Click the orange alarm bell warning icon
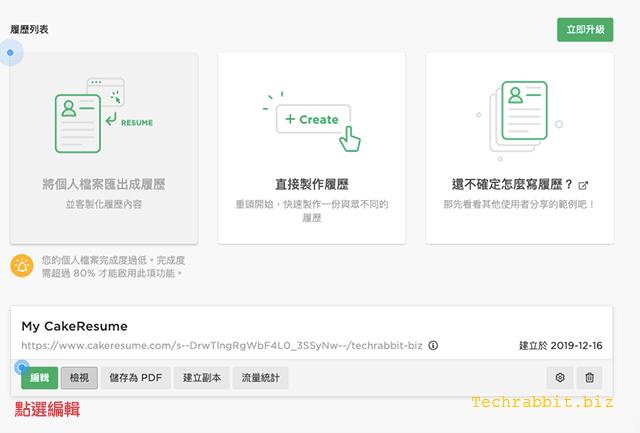The width and height of the screenshot is (640, 433). (x=22, y=266)
